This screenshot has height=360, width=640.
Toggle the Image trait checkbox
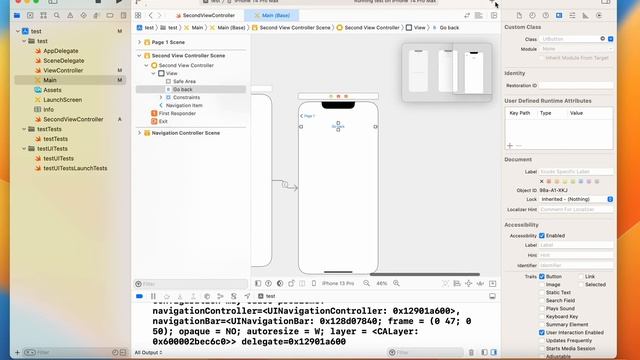[x=542, y=284]
